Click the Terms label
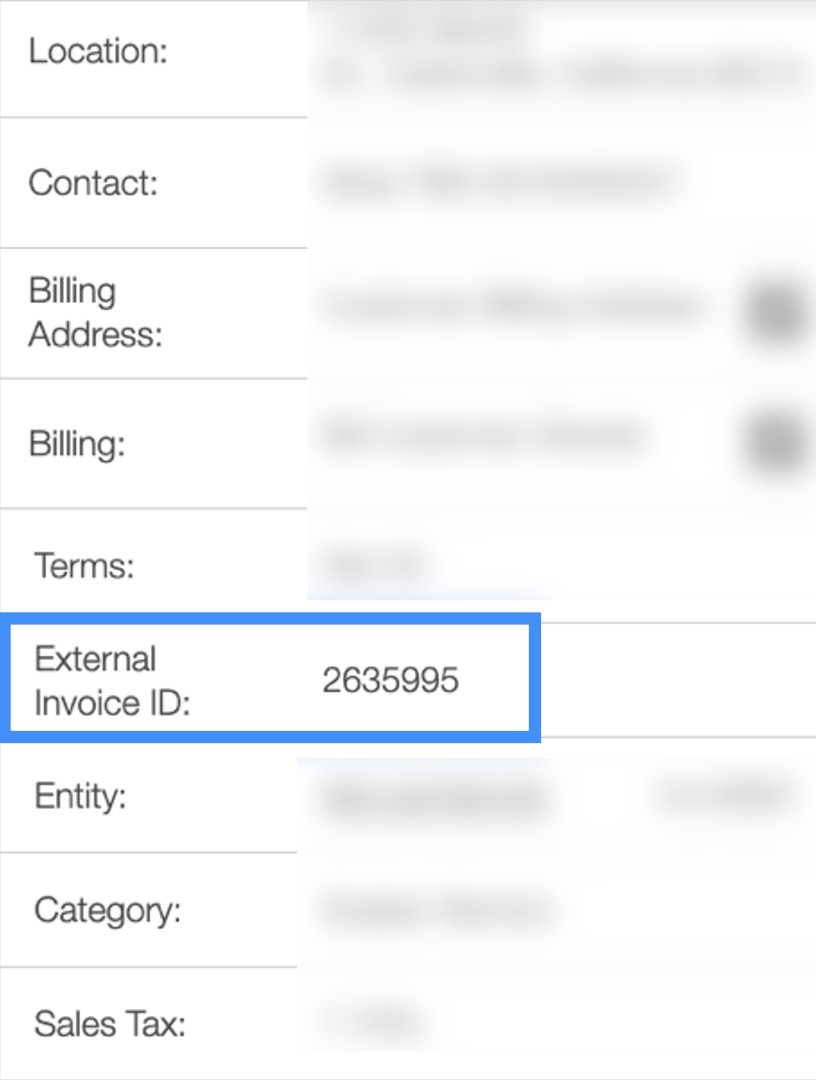The height and width of the screenshot is (1080, 816). click(x=84, y=566)
